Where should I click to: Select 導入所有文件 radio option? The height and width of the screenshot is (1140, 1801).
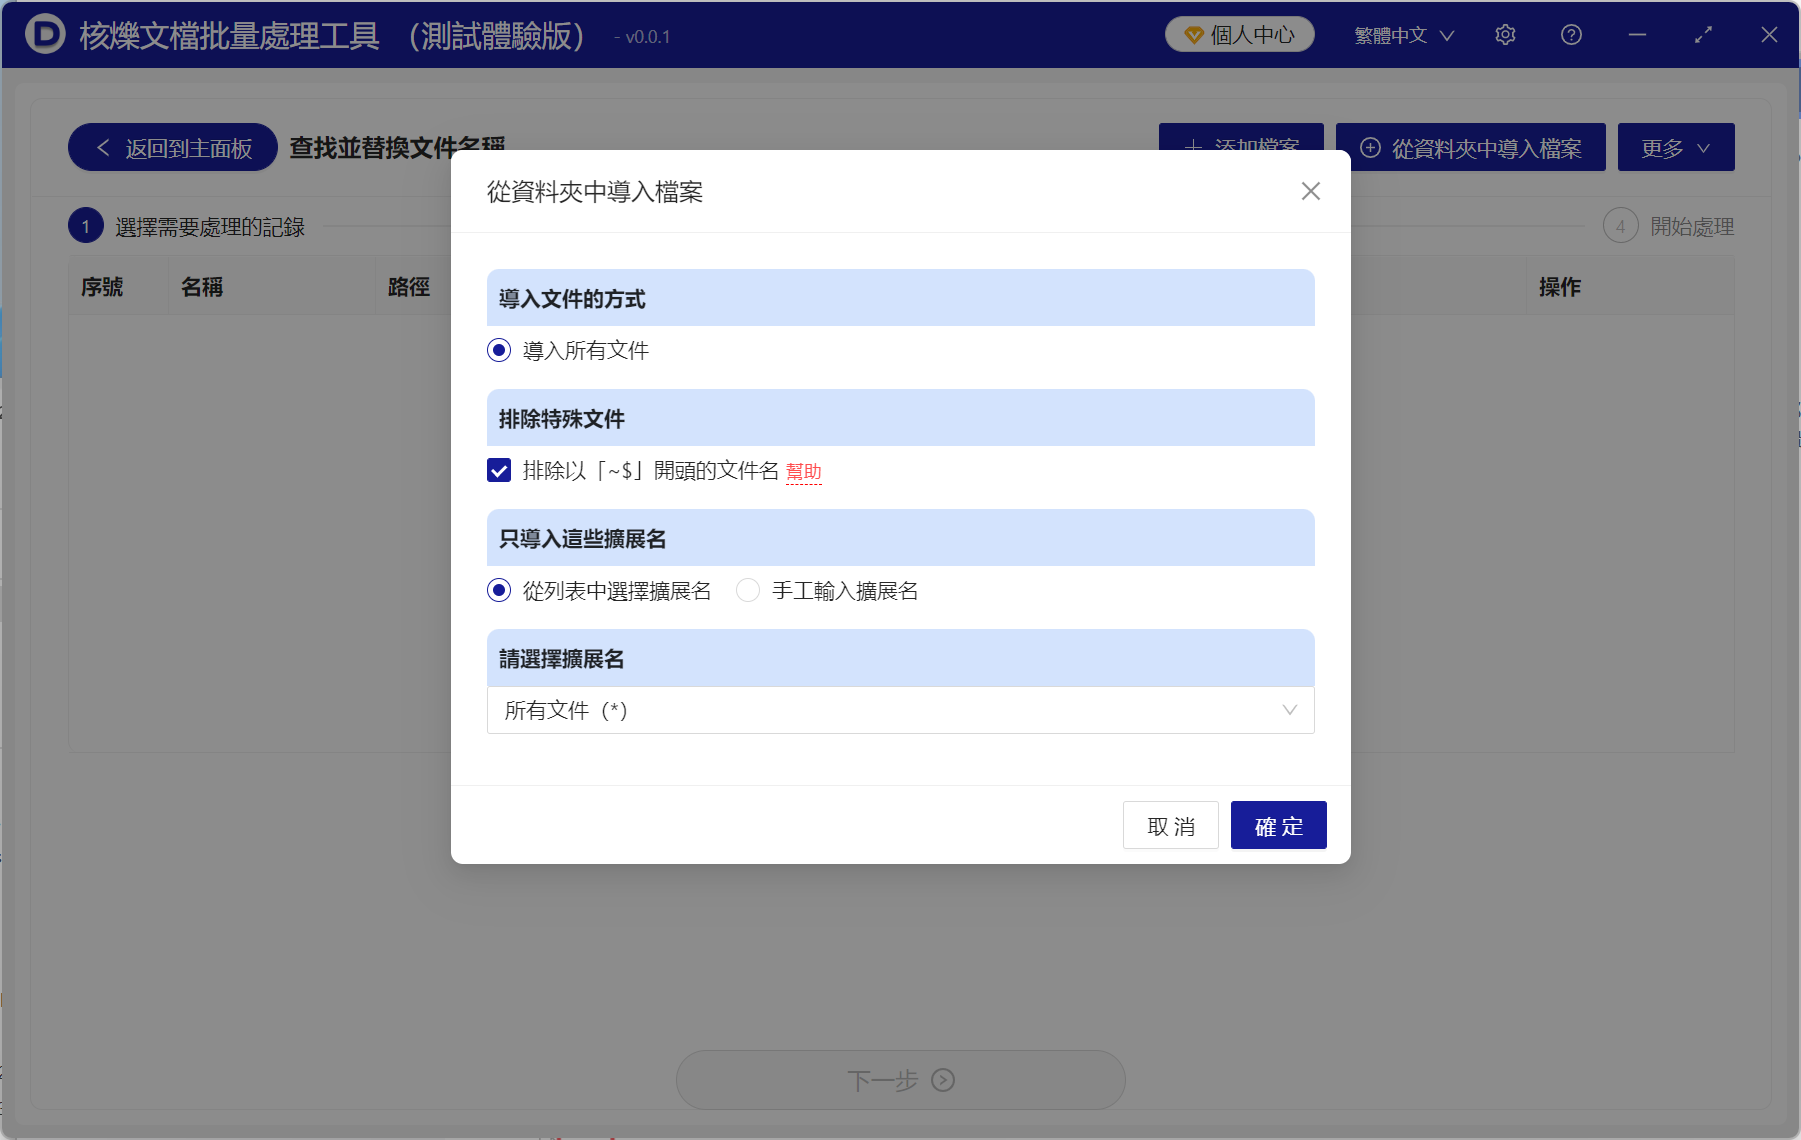(x=568, y=350)
